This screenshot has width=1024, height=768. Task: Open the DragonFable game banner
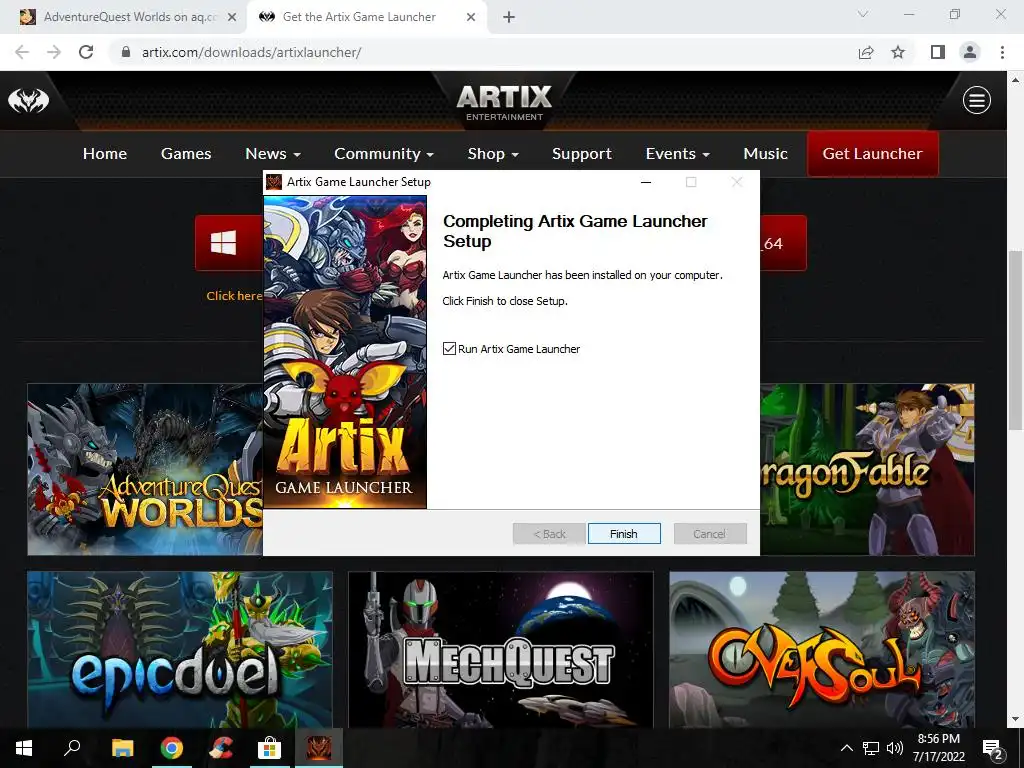click(x=867, y=469)
